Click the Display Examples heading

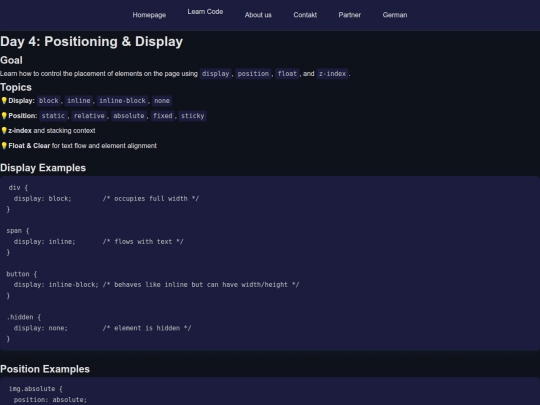[43, 168]
